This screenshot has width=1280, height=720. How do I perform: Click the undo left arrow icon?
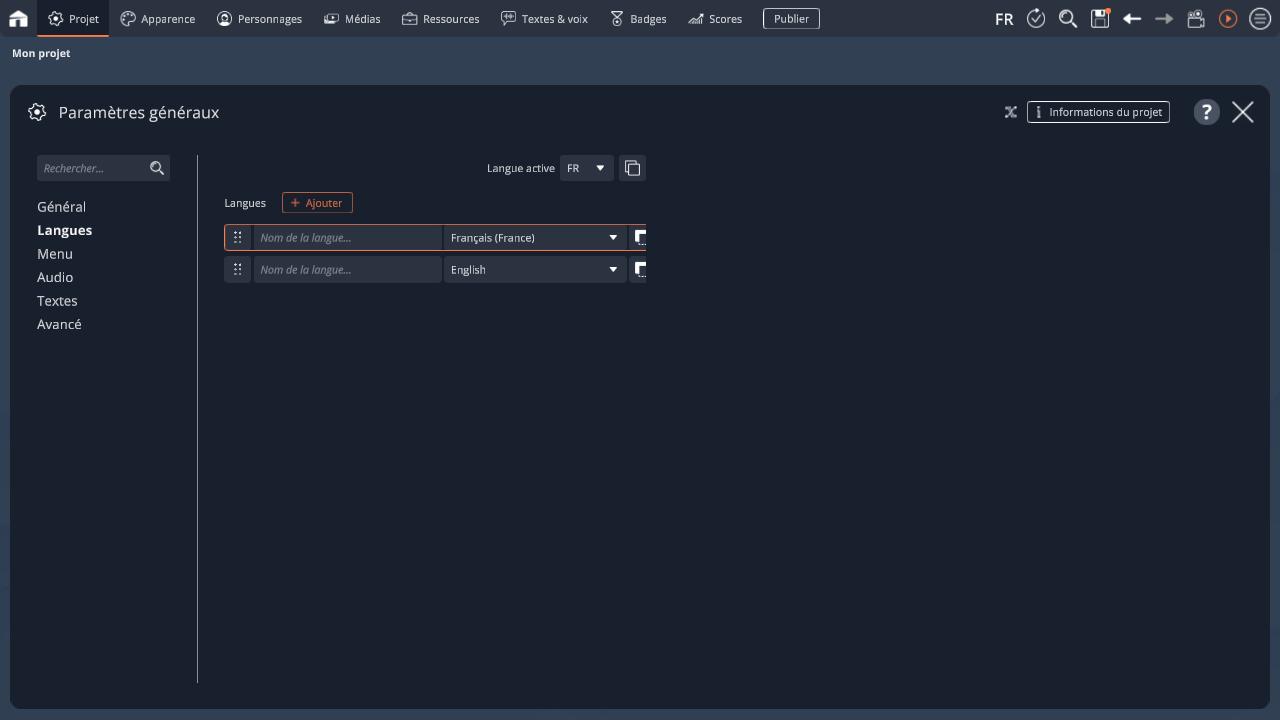coord(1132,18)
